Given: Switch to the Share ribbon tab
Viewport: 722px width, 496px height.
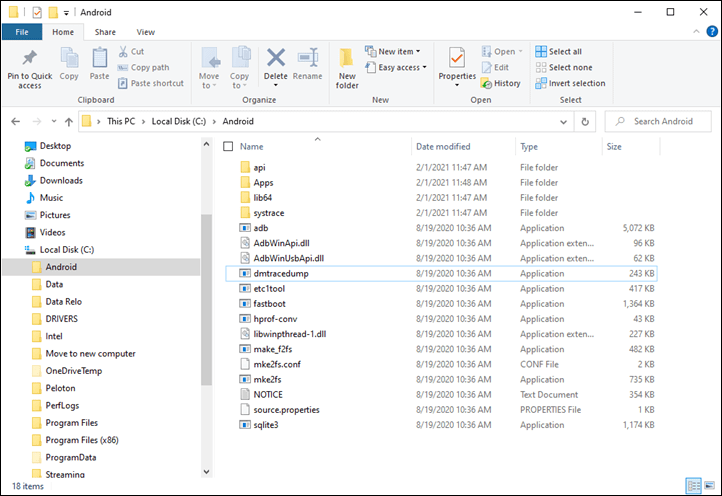Looking at the screenshot, I should tap(105, 32).
